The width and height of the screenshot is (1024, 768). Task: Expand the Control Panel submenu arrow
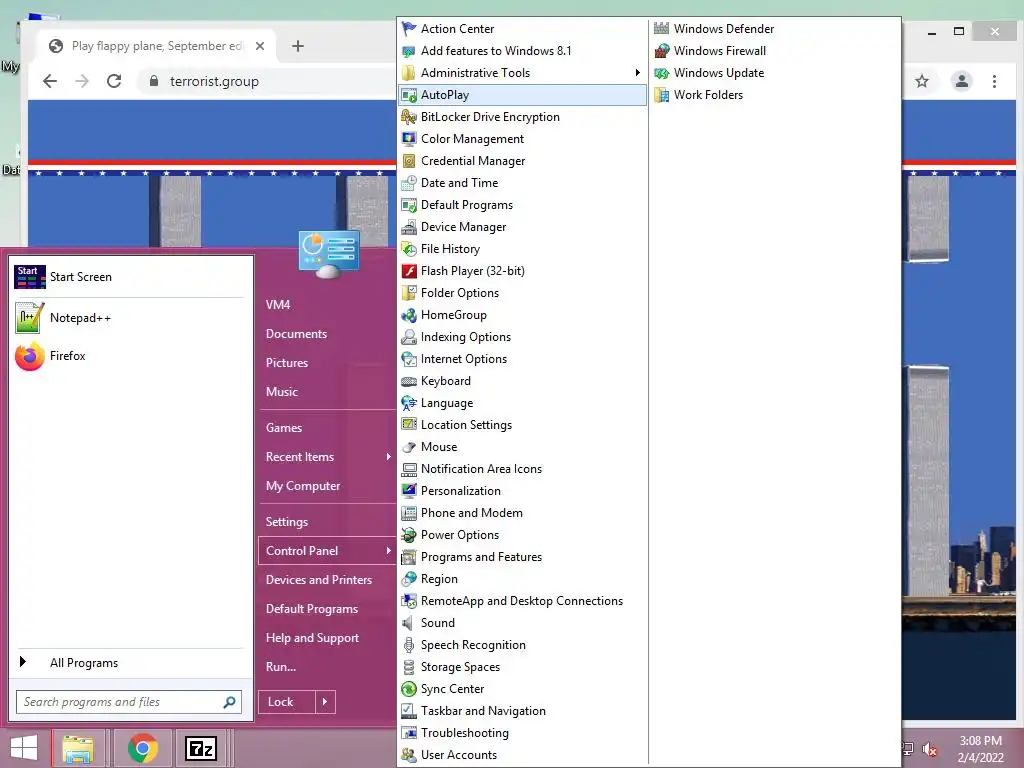pyautogui.click(x=389, y=551)
